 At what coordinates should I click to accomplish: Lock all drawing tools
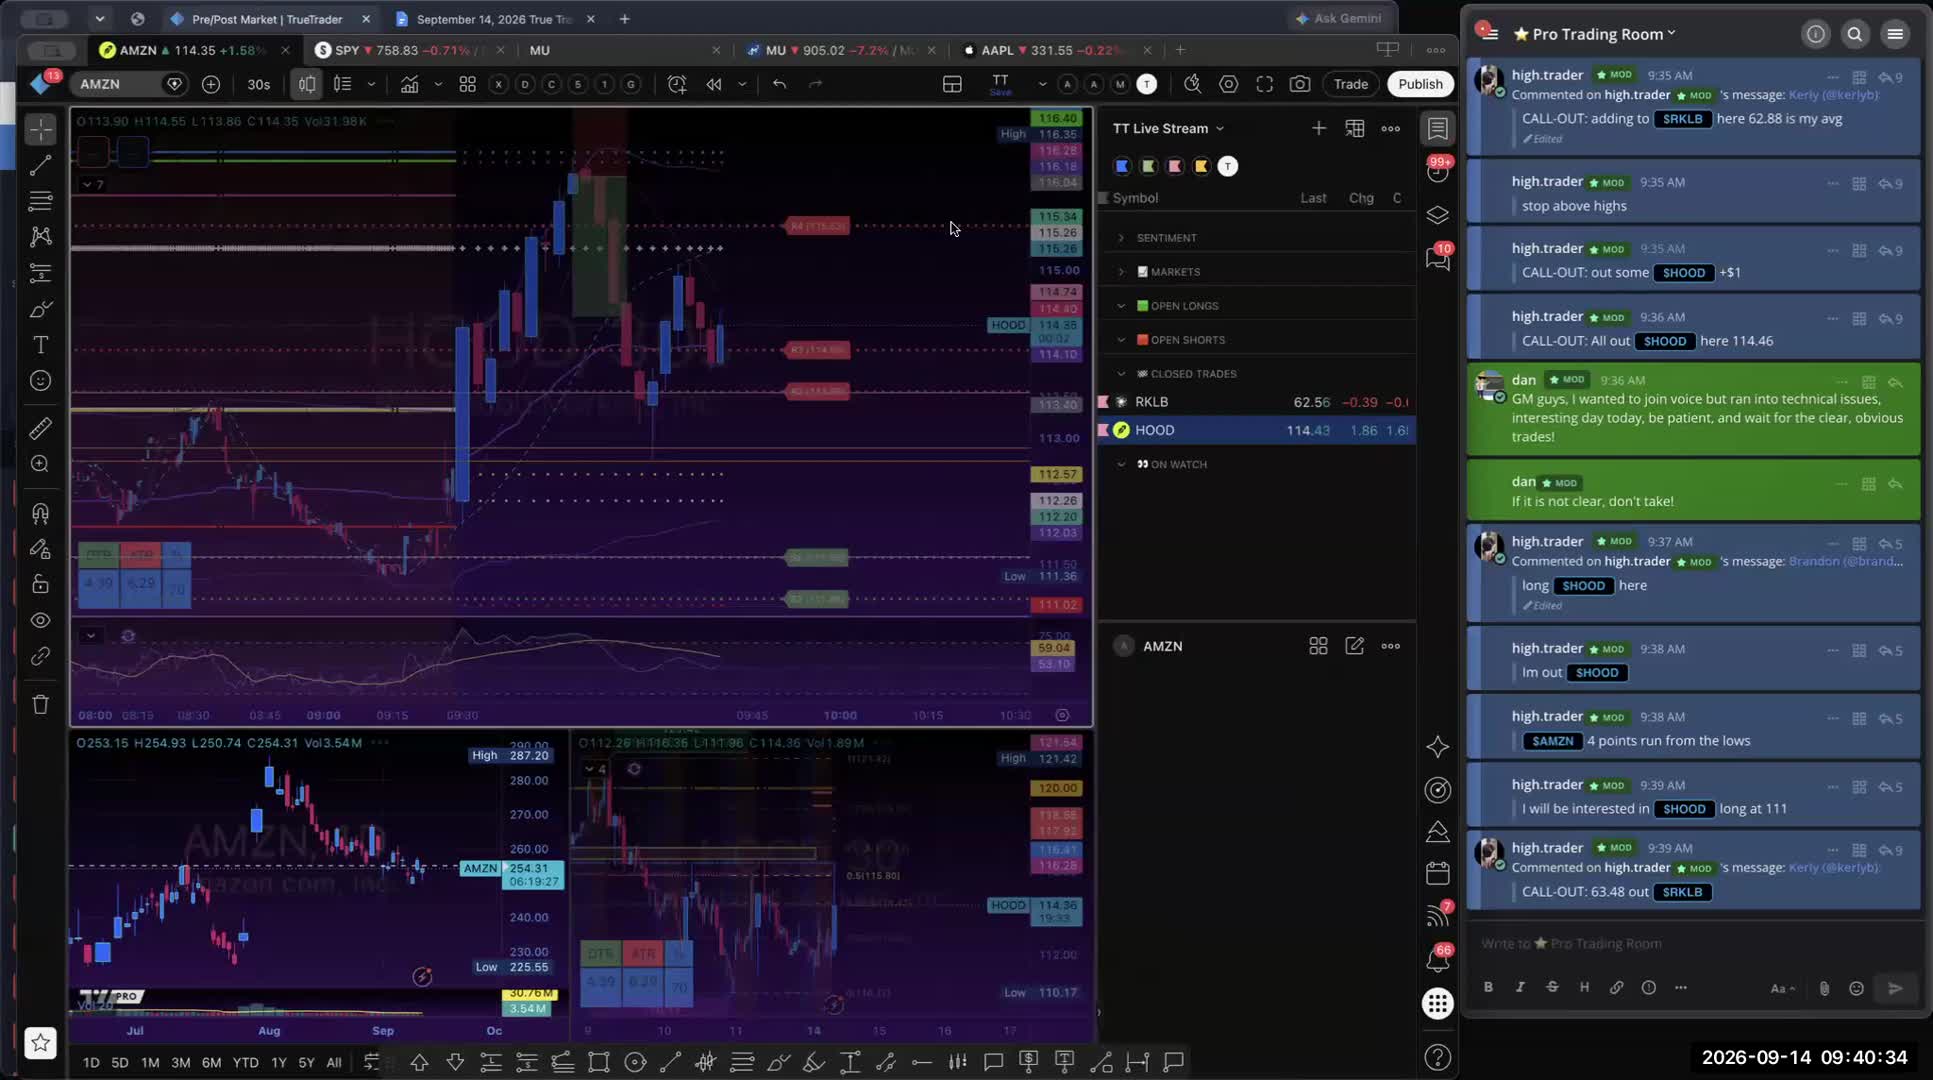pos(41,585)
